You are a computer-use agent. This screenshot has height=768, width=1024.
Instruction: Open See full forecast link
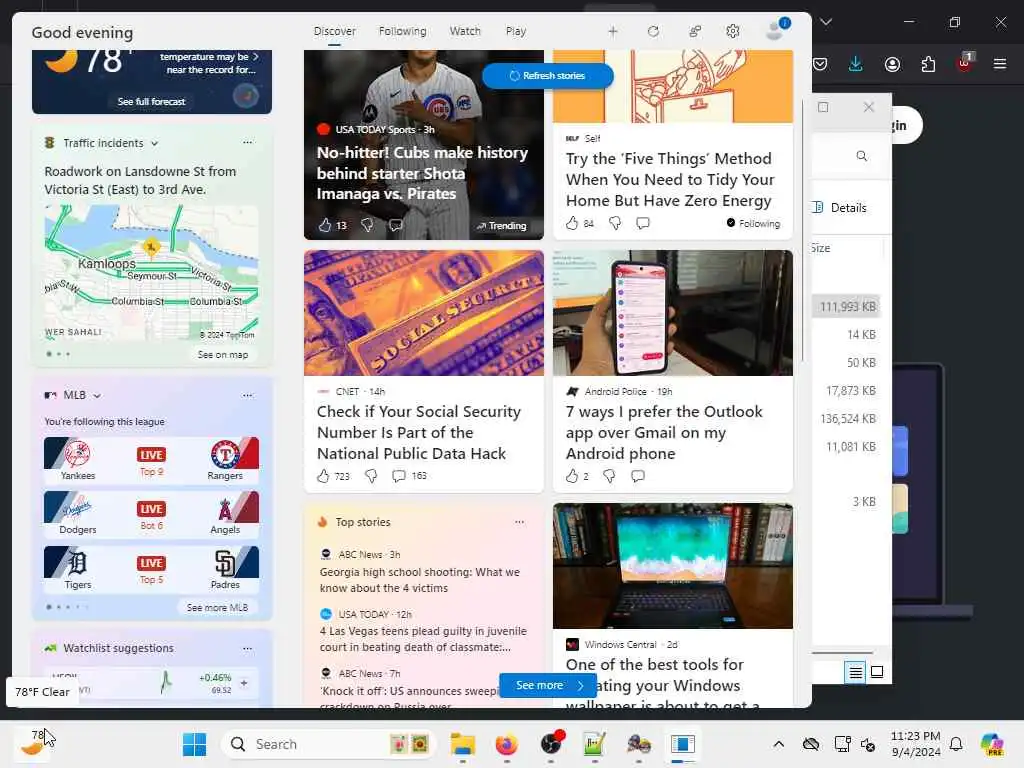click(152, 101)
